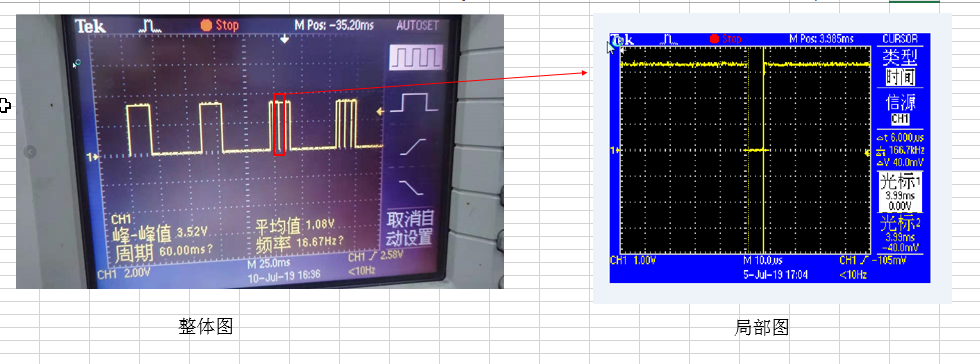Select the left oscilloscope photo of the pulse train
The image size is (980, 364).
pos(259,151)
